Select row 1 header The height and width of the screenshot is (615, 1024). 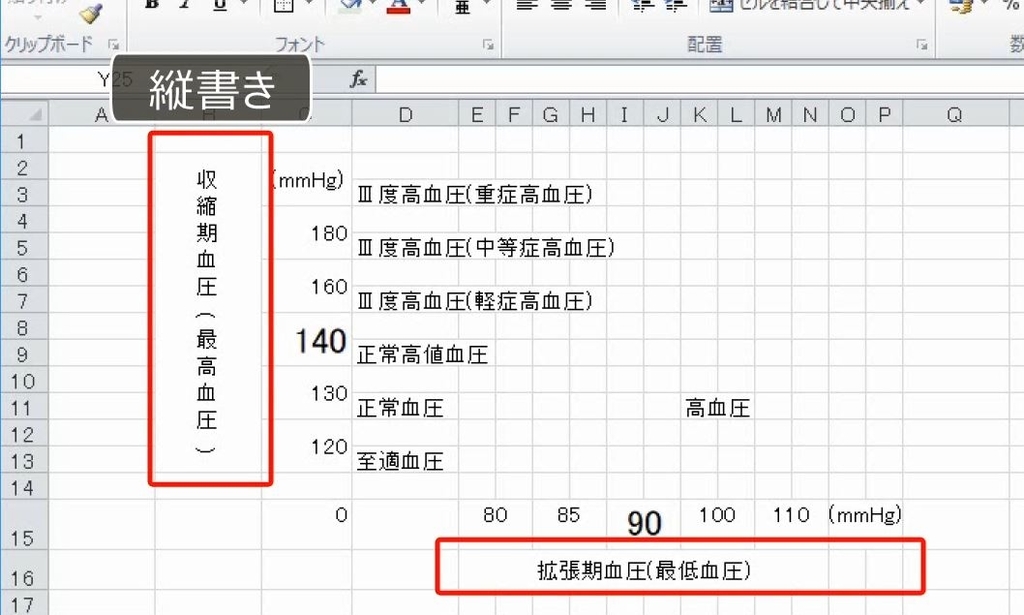pos(24,140)
